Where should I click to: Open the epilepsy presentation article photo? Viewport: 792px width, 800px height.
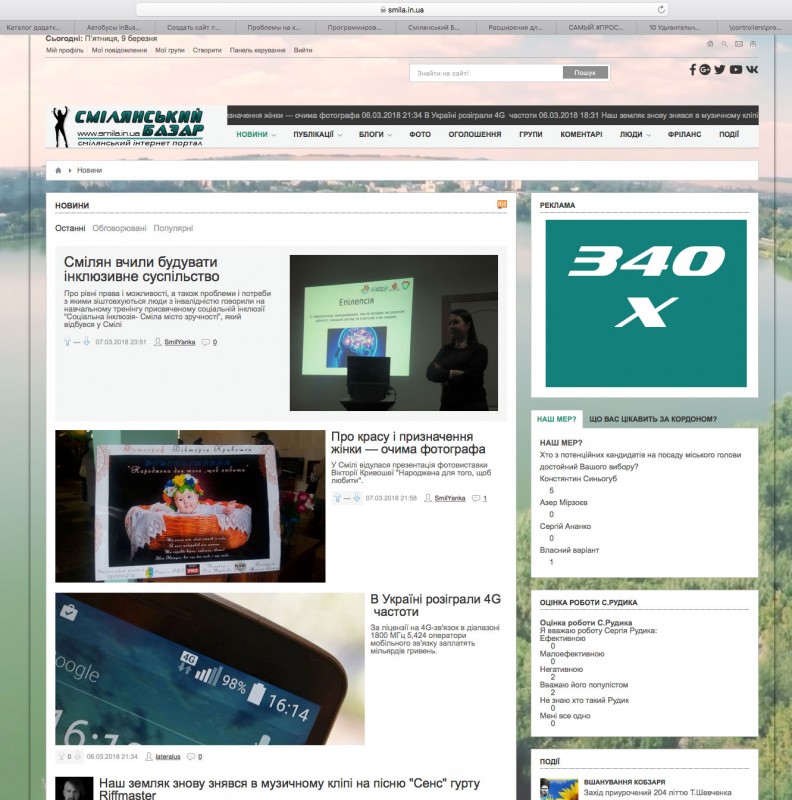[393, 333]
